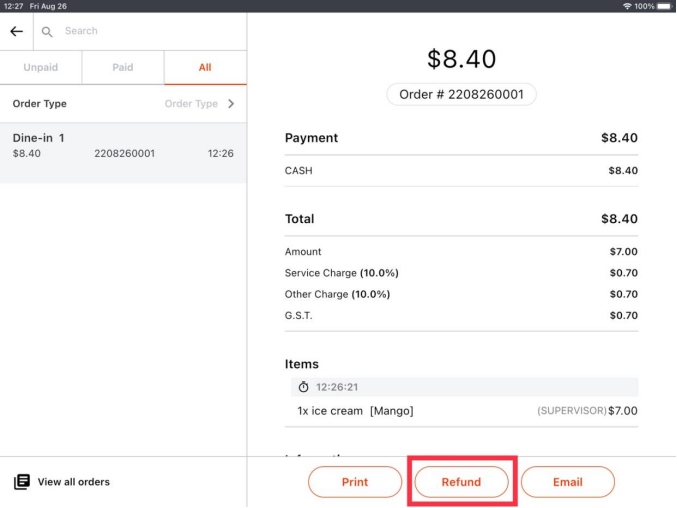Select the All orders tab
This screenshot has height=508, width=677.
(205, 68)
